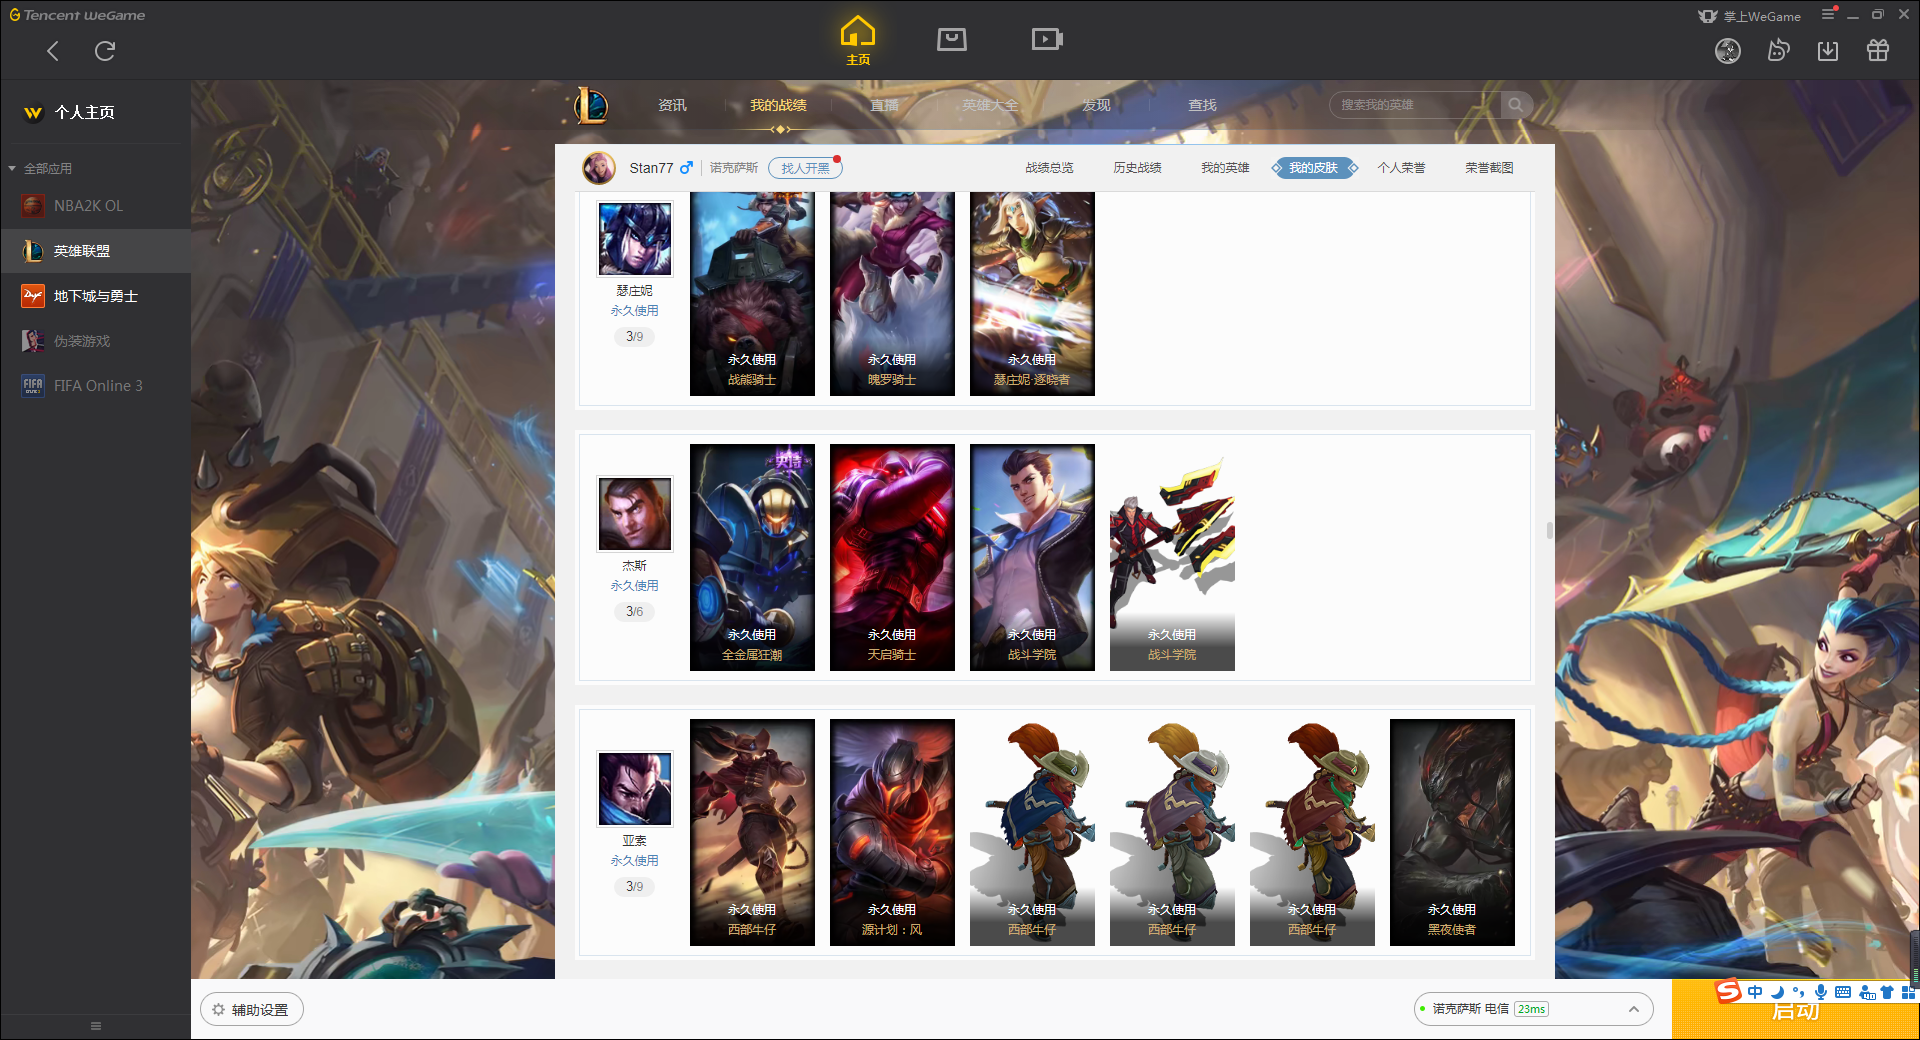Click the sidebar collapse handle at bottom
Viewport: 1920px width, 1040px height.
click(96, 1026)
